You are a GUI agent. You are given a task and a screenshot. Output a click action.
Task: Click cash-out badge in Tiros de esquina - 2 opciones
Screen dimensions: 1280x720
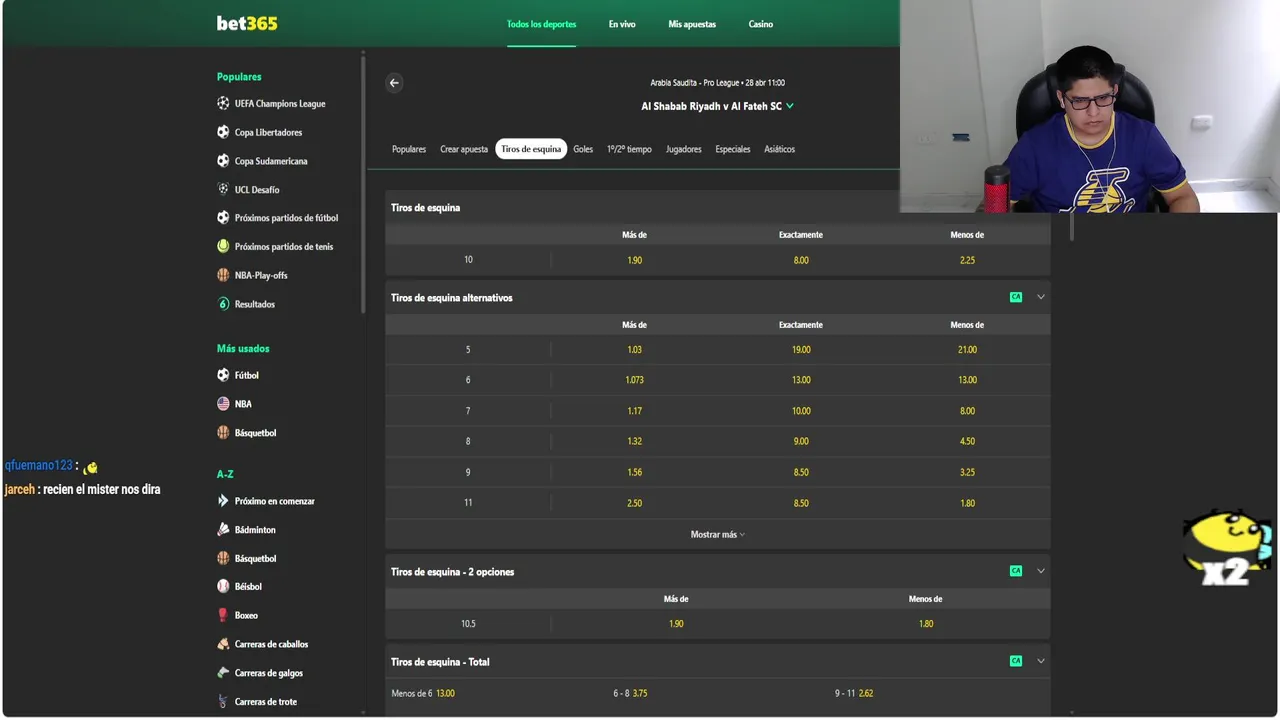tap(1016, 571)
